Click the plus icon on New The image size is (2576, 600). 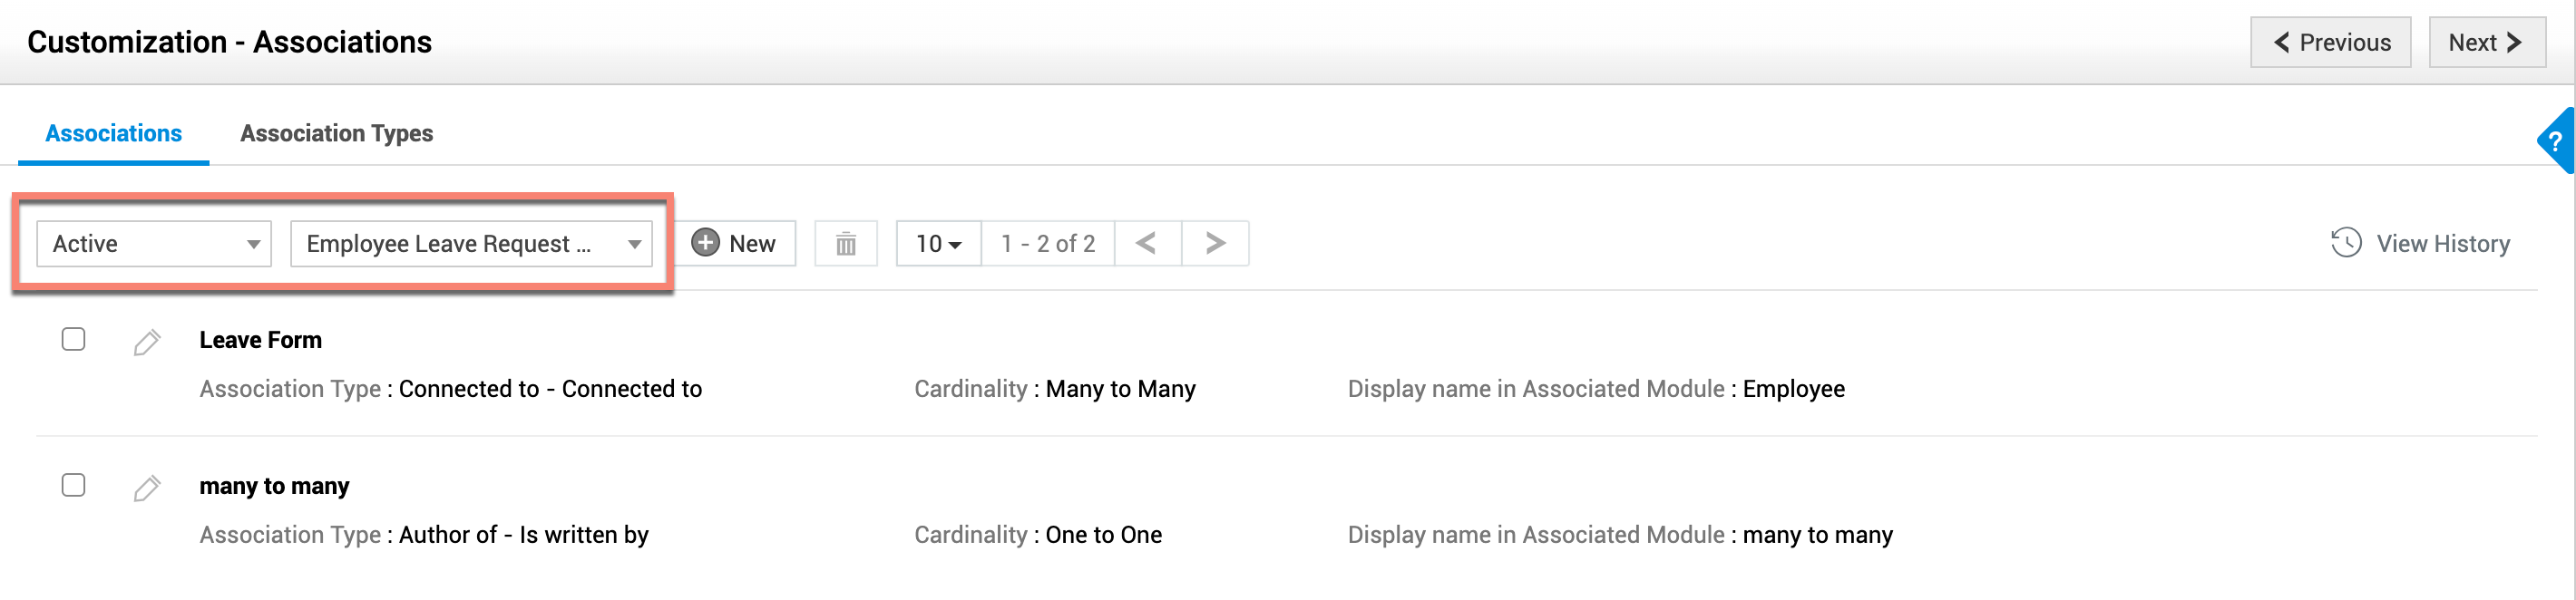click(x=705, y=243)
